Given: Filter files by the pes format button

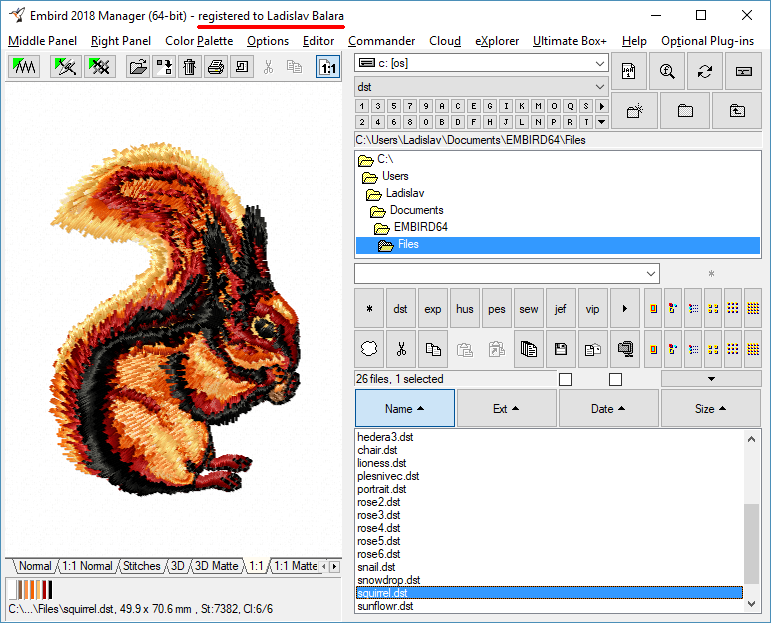Looking at the screenshot, I should 497,308.
